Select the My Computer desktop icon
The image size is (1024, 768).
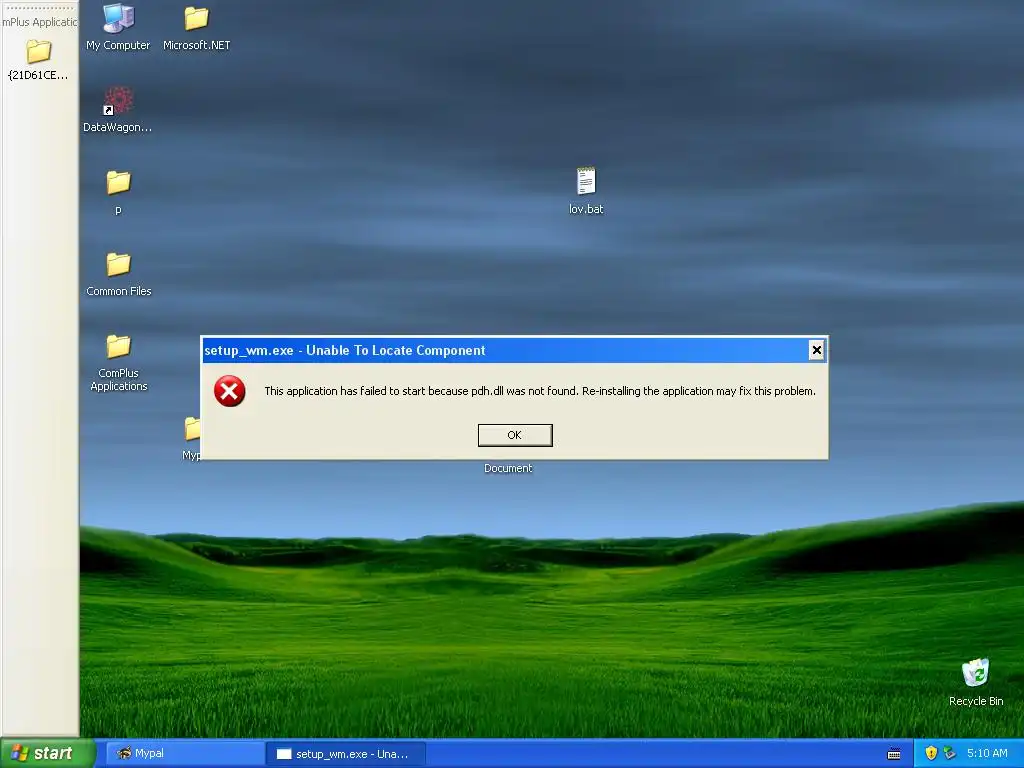coord(118,27)
